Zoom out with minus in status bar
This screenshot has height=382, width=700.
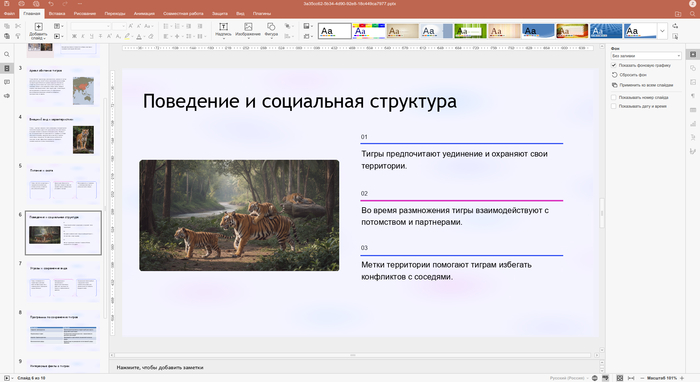click(642, 378)
